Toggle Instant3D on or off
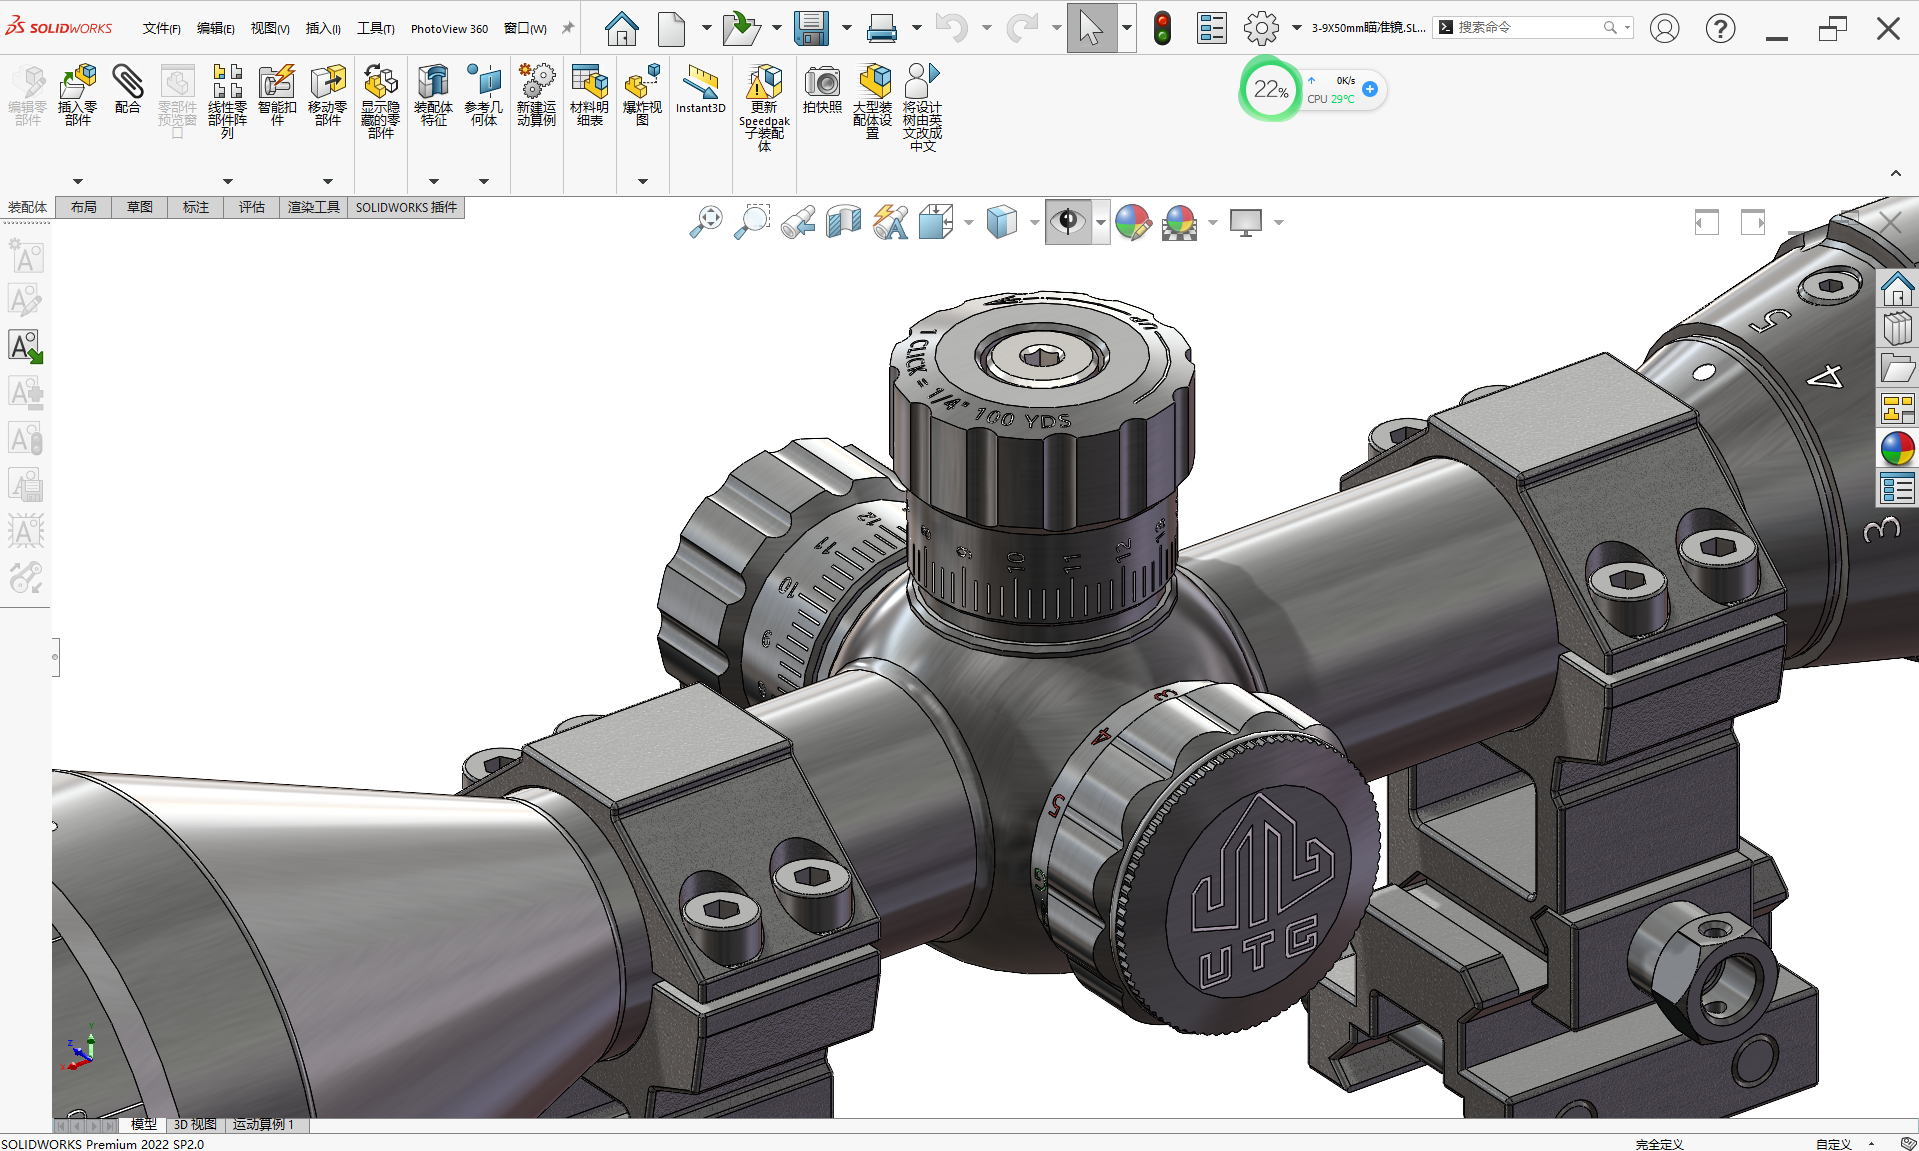 pos(701,89)
